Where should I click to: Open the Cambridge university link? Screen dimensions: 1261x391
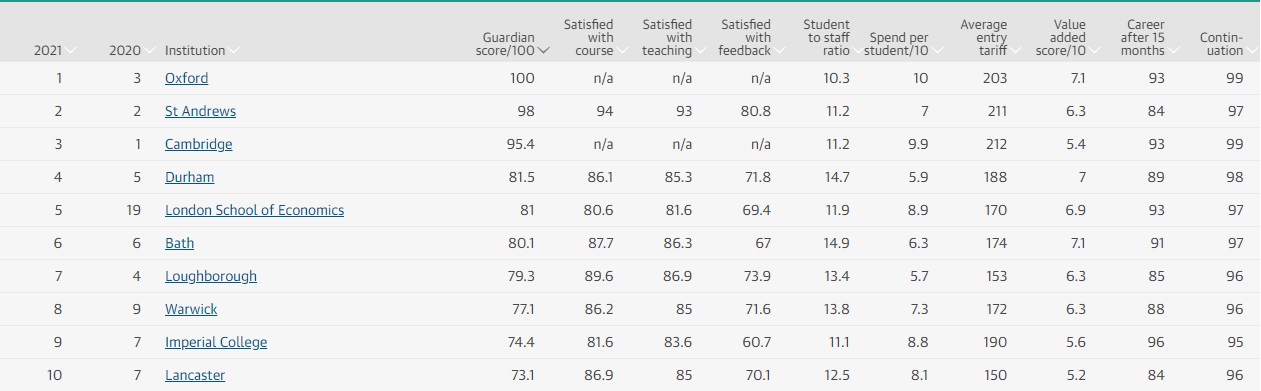[198, 144]
